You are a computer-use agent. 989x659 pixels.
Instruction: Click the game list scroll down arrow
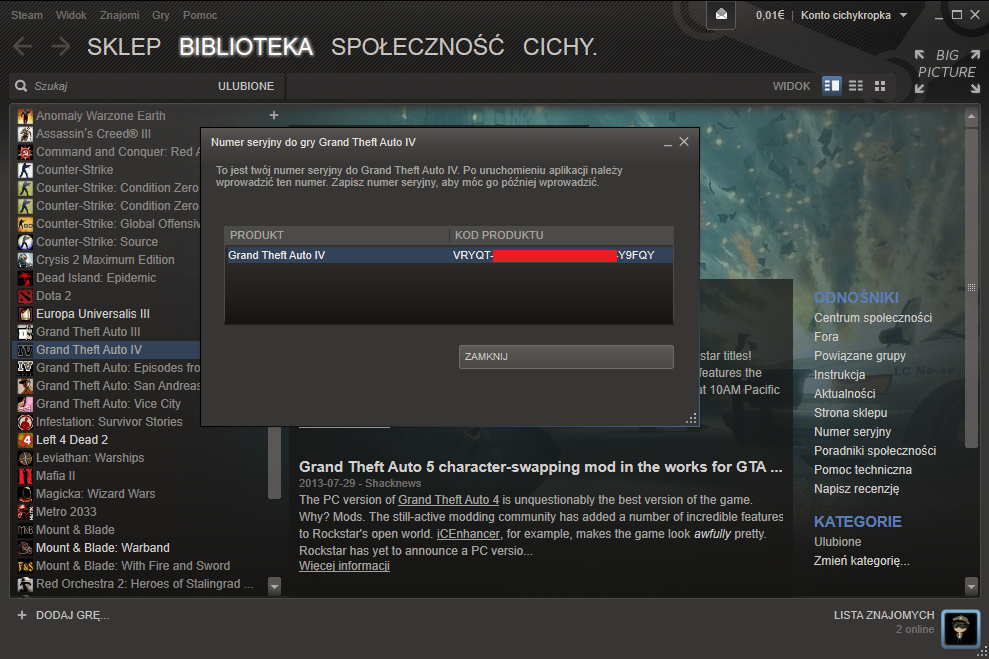click(x=274, y=586)
